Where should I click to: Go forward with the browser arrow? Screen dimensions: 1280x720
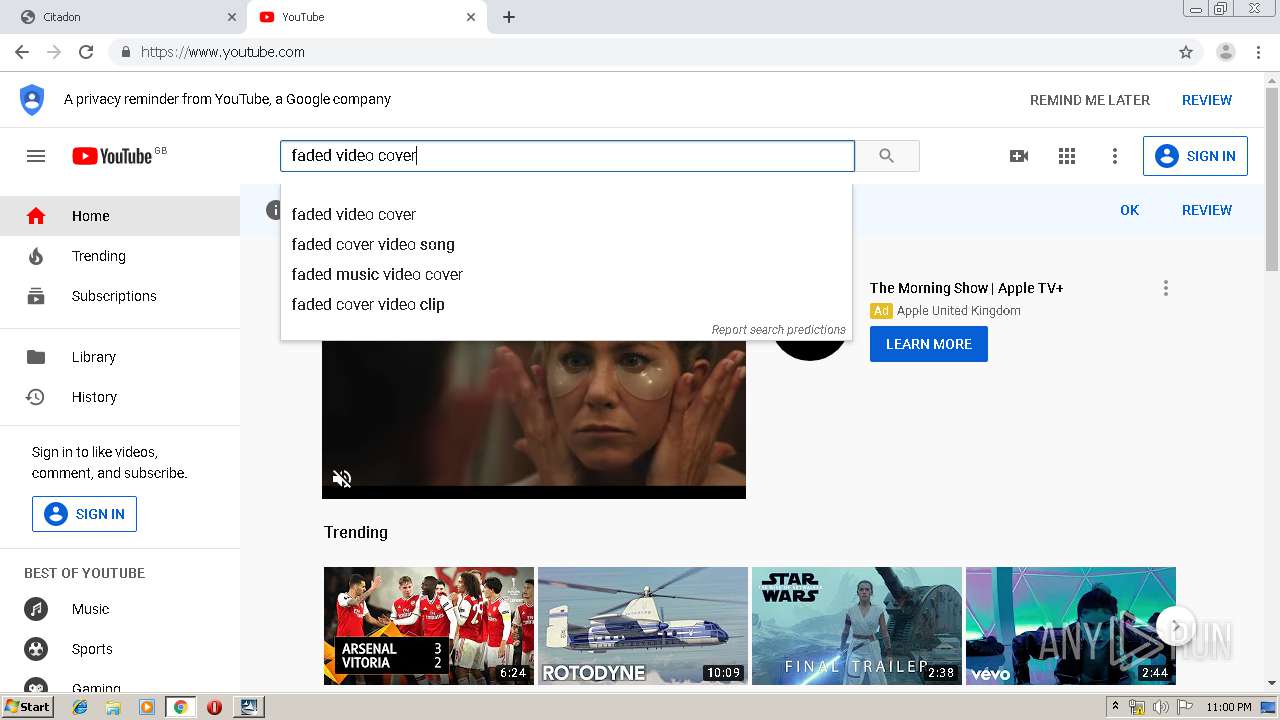point(54,52)
